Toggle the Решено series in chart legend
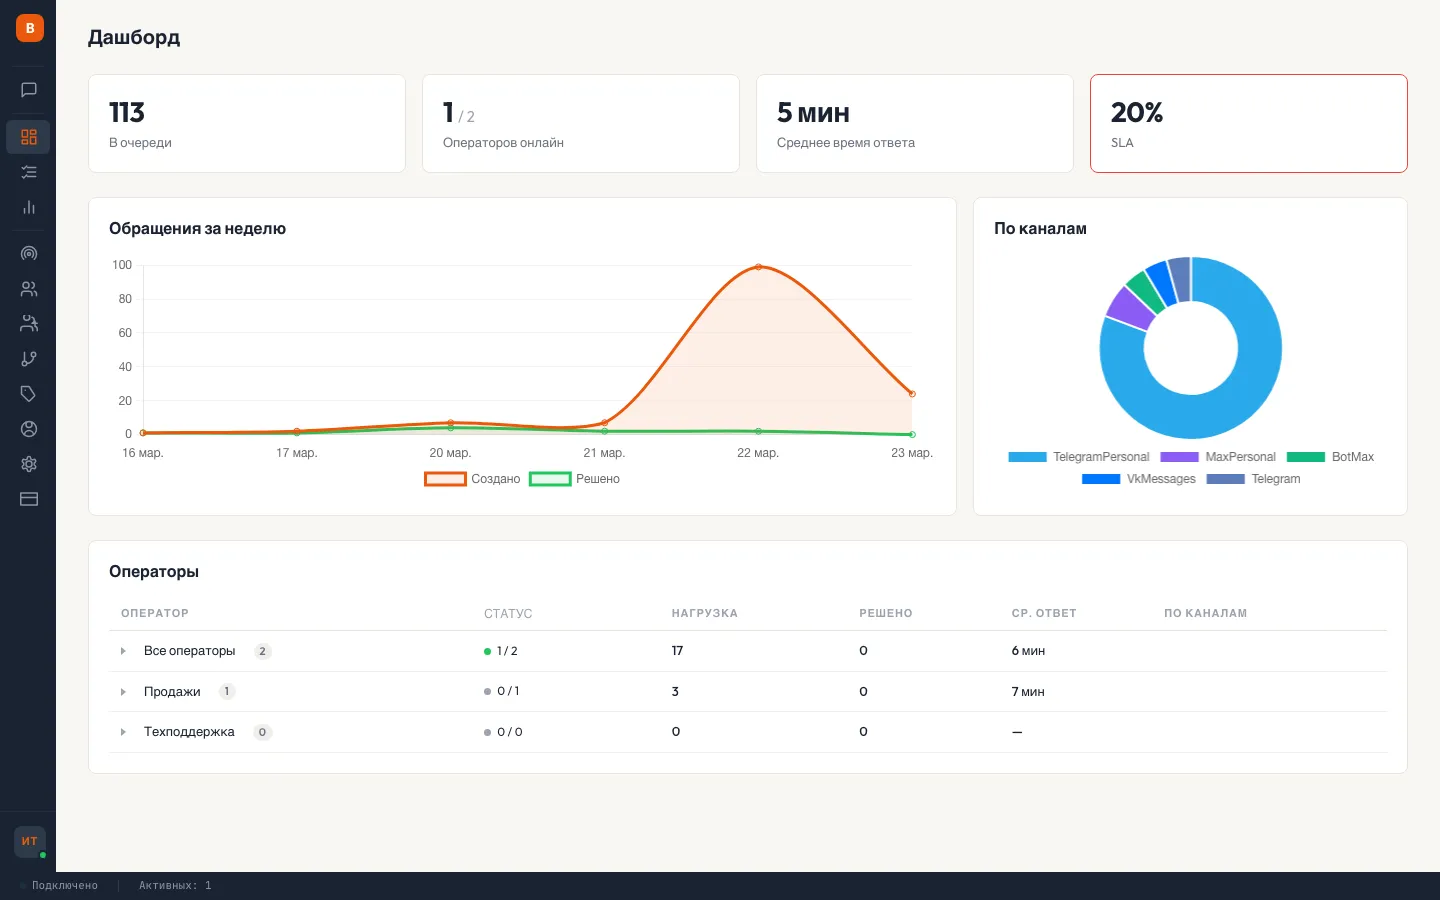This screenshot has width=1440, height=900. pos(575,479)
